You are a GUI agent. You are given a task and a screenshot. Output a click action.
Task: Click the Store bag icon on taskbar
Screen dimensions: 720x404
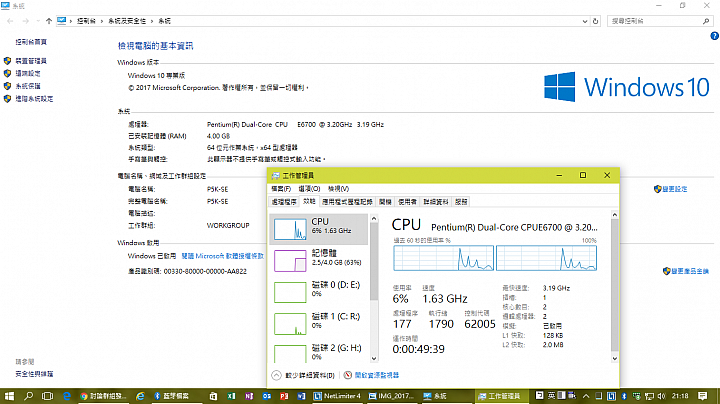pos(214,396)
